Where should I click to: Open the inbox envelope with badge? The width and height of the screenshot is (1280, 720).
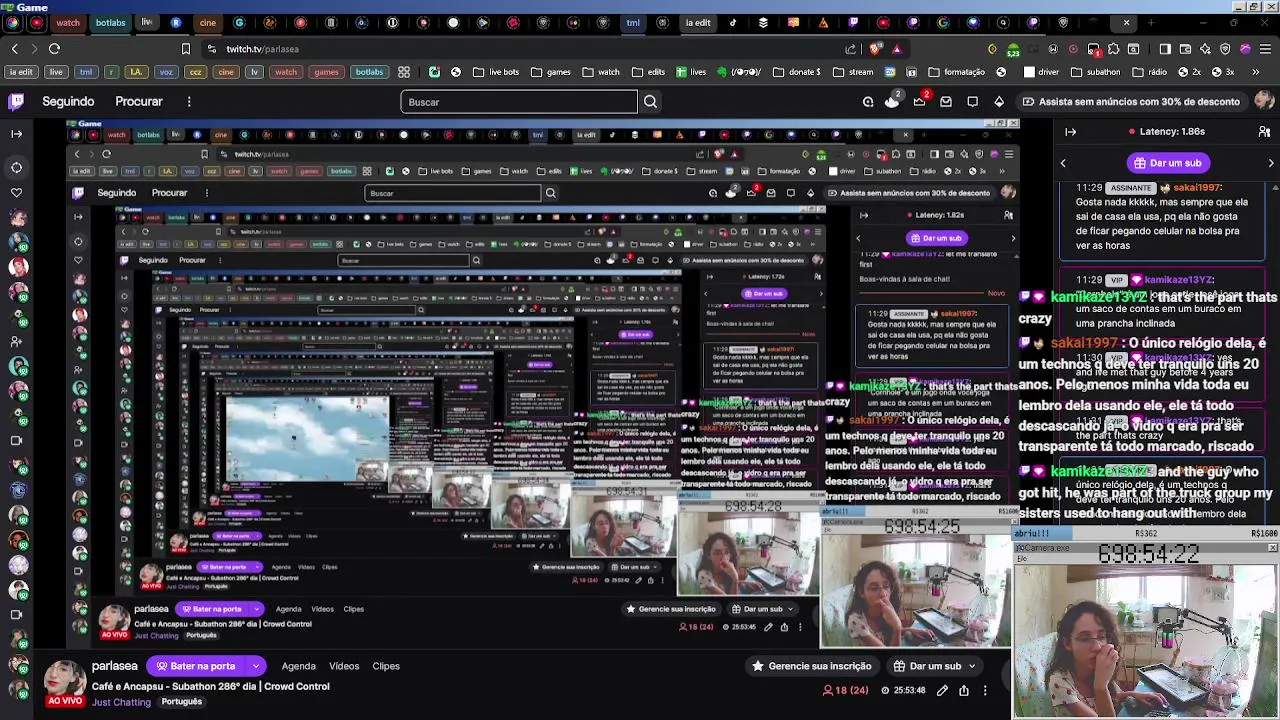[x=946, y=101]
